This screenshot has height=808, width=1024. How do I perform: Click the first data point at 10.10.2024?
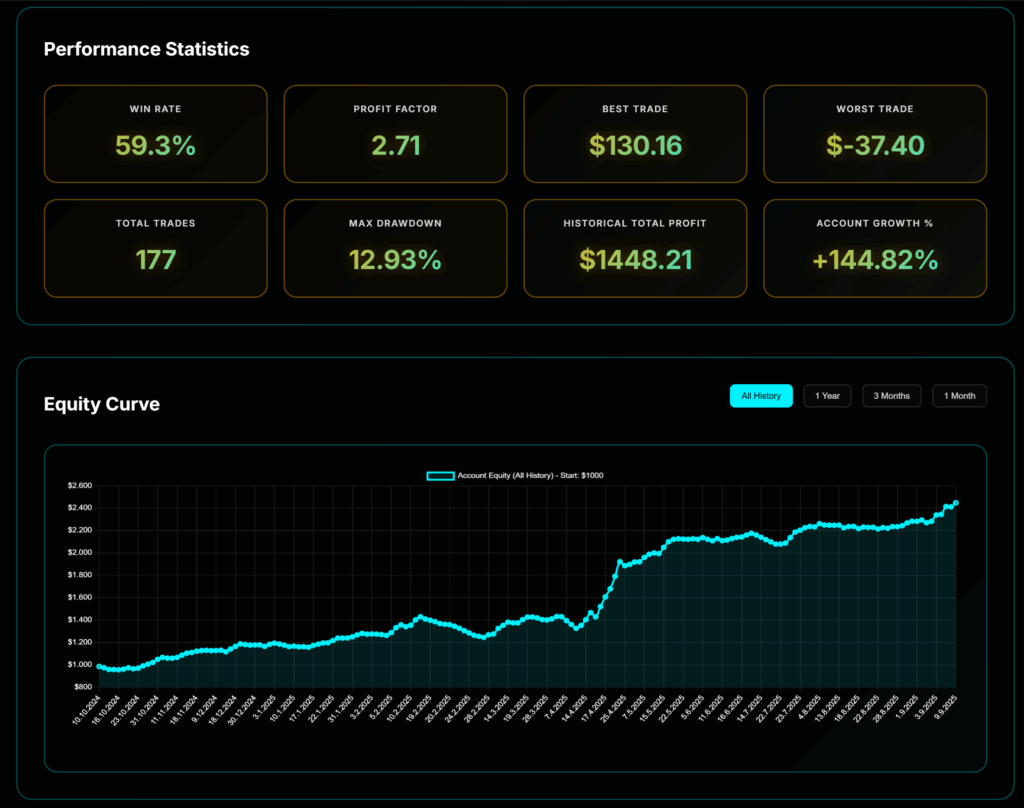[x=98, y=665]
